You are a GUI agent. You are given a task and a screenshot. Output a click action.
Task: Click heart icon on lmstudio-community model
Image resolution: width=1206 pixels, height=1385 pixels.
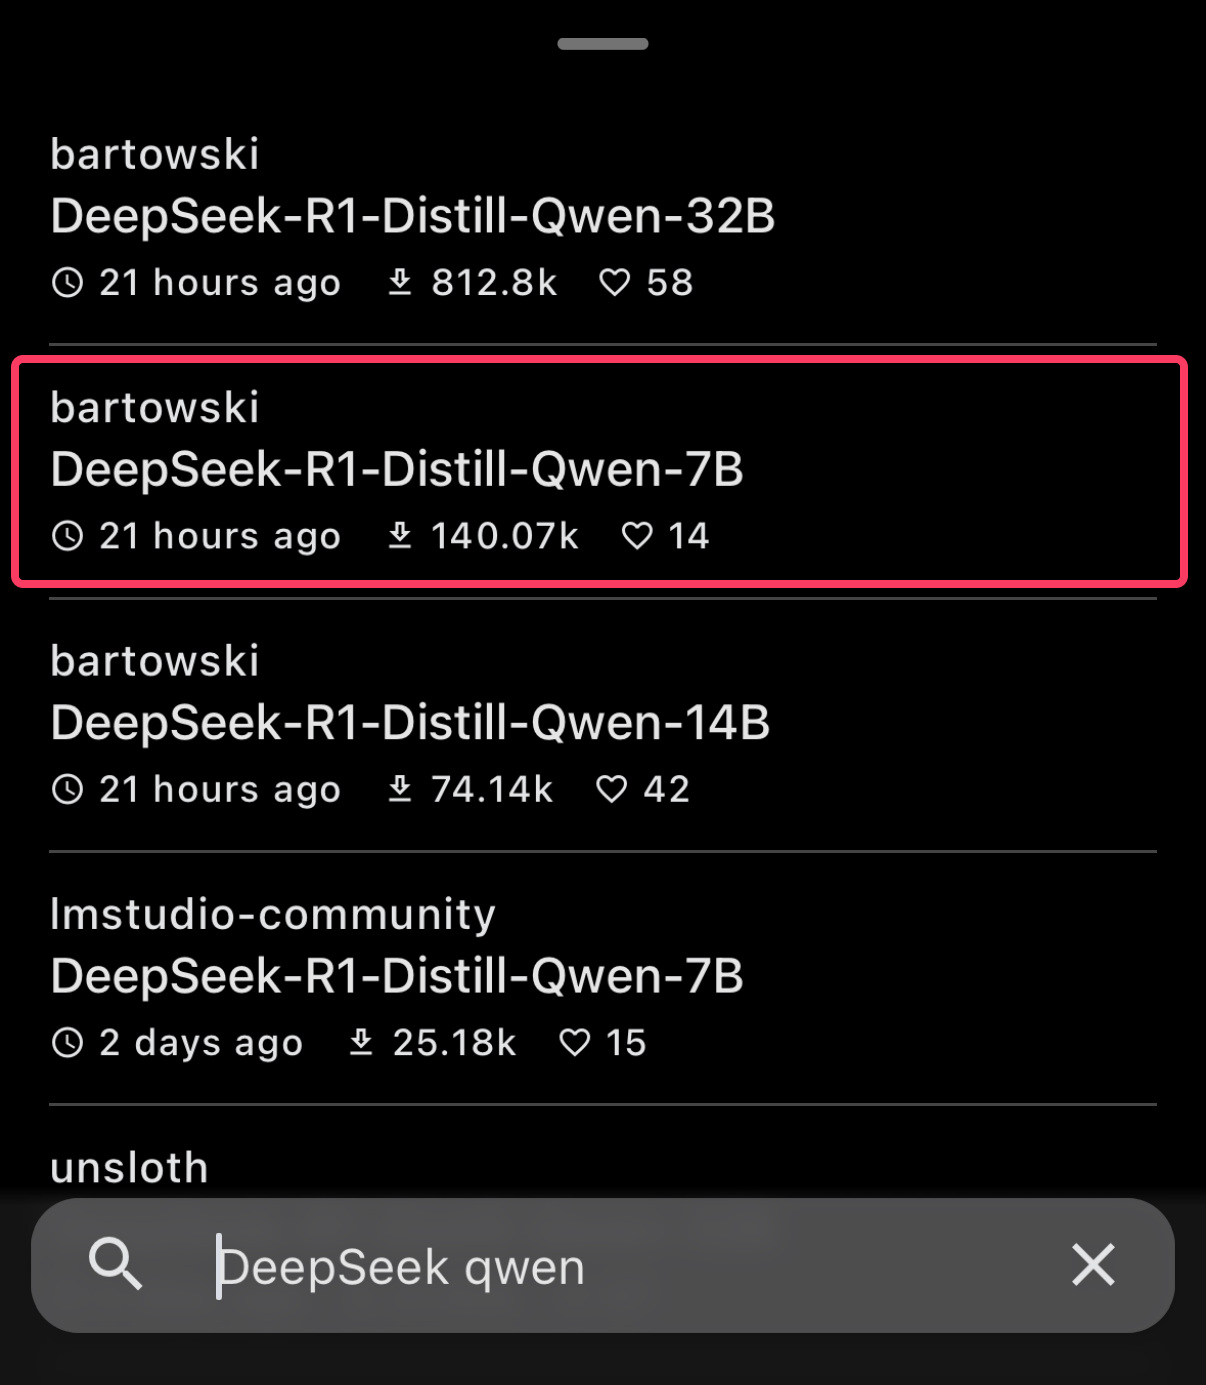coord(574,1043)
